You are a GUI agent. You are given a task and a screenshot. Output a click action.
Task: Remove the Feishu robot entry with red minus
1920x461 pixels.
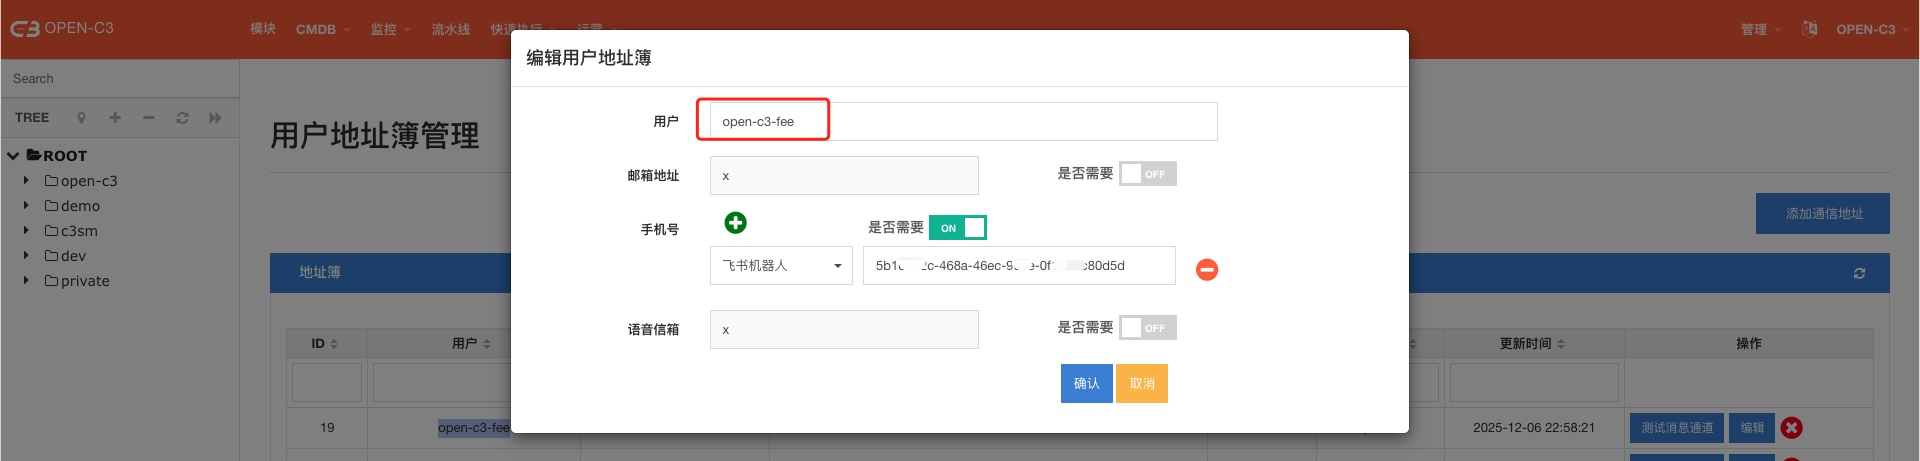click(x=1207, y=269)
